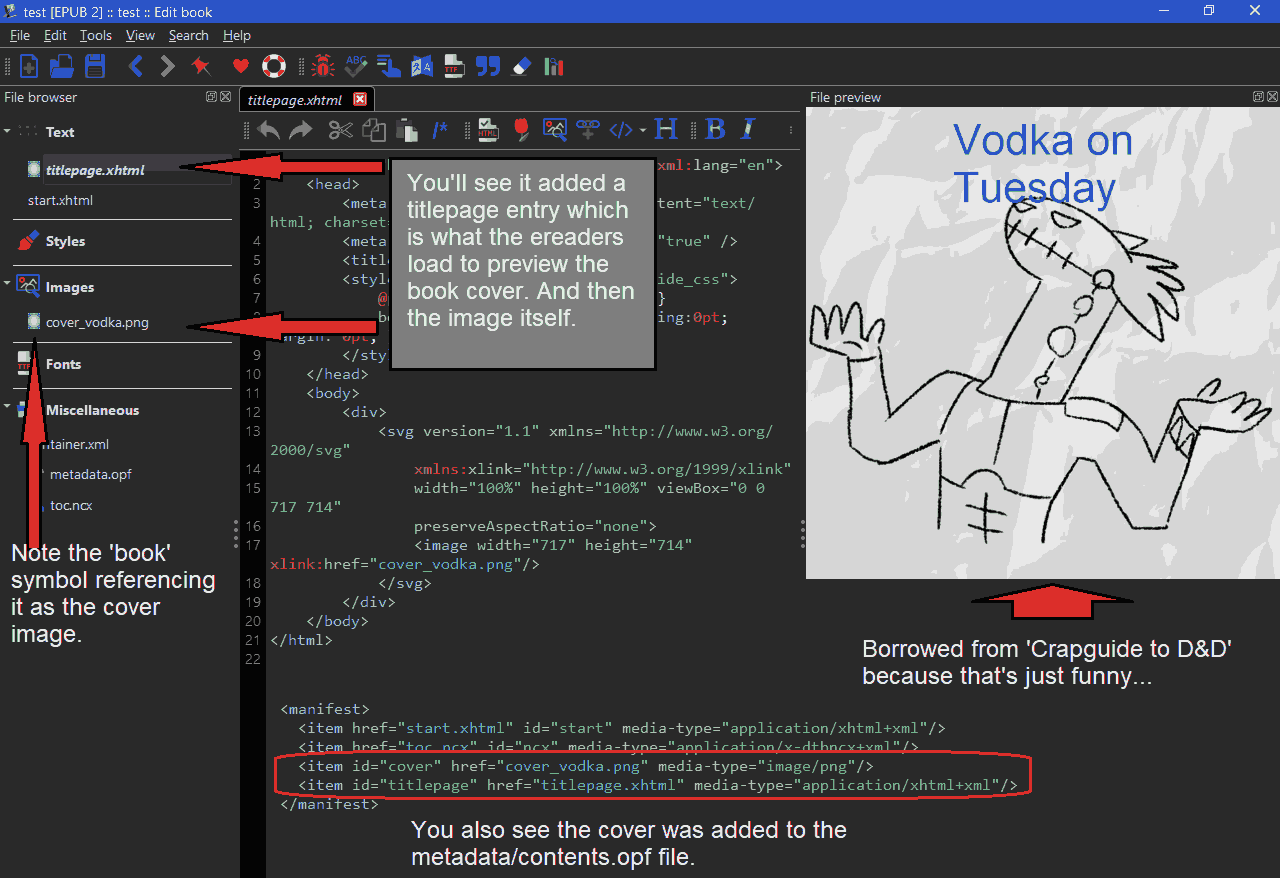Open the Search menu

coord(188,35)
